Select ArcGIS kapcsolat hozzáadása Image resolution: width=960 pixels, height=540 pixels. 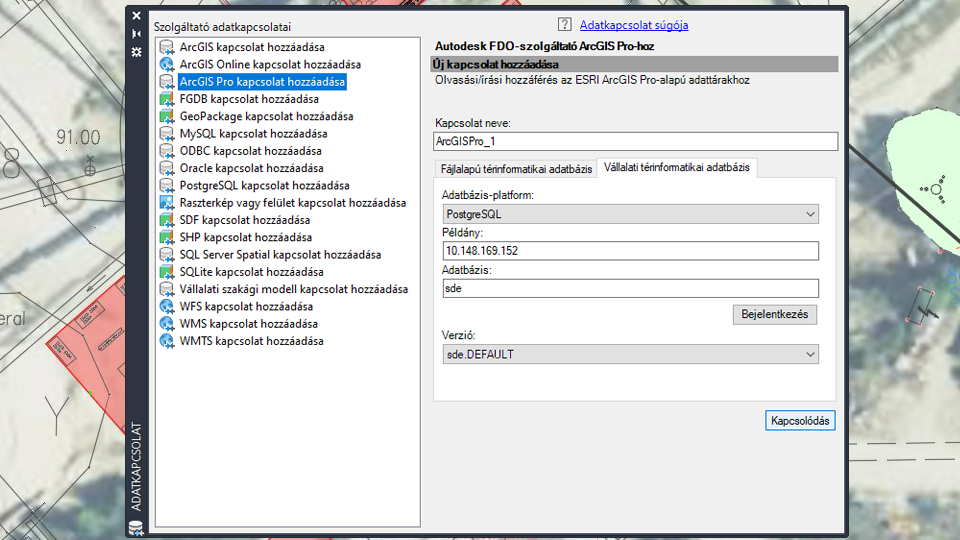(252, 47)
